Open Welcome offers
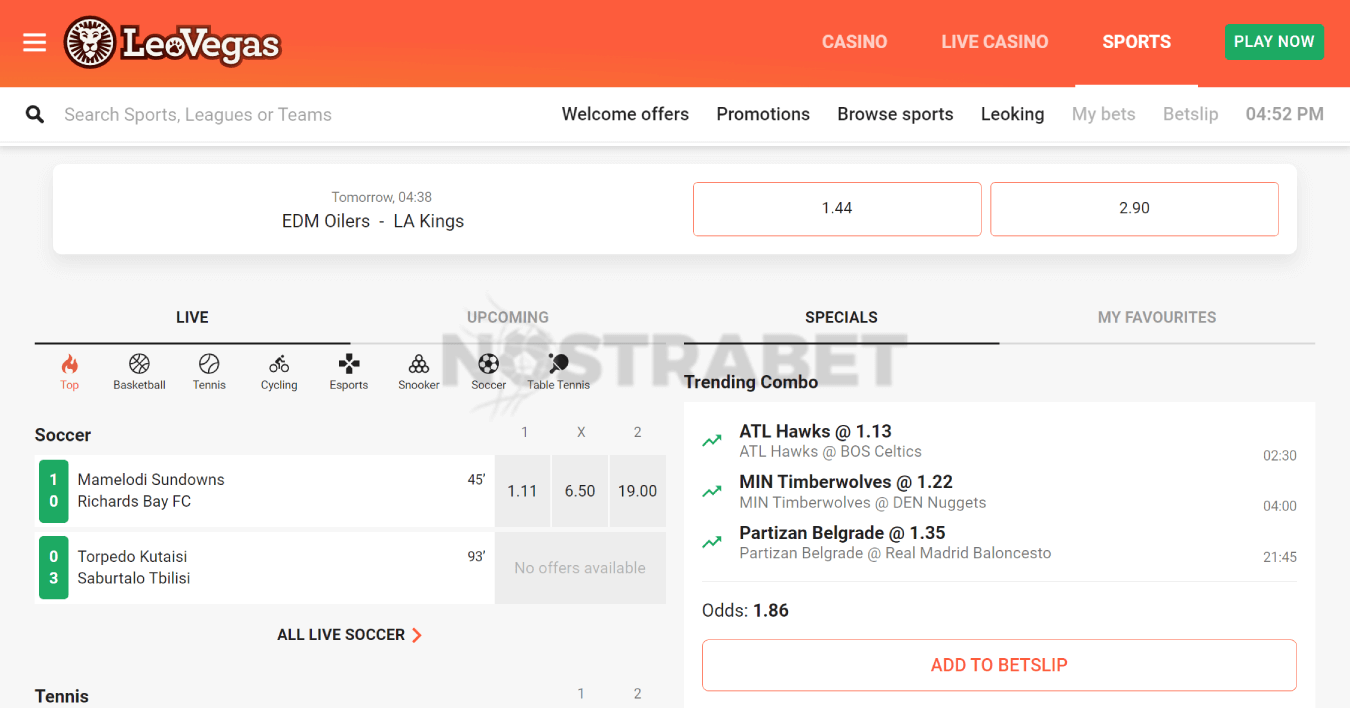 [x=625, y=114]
